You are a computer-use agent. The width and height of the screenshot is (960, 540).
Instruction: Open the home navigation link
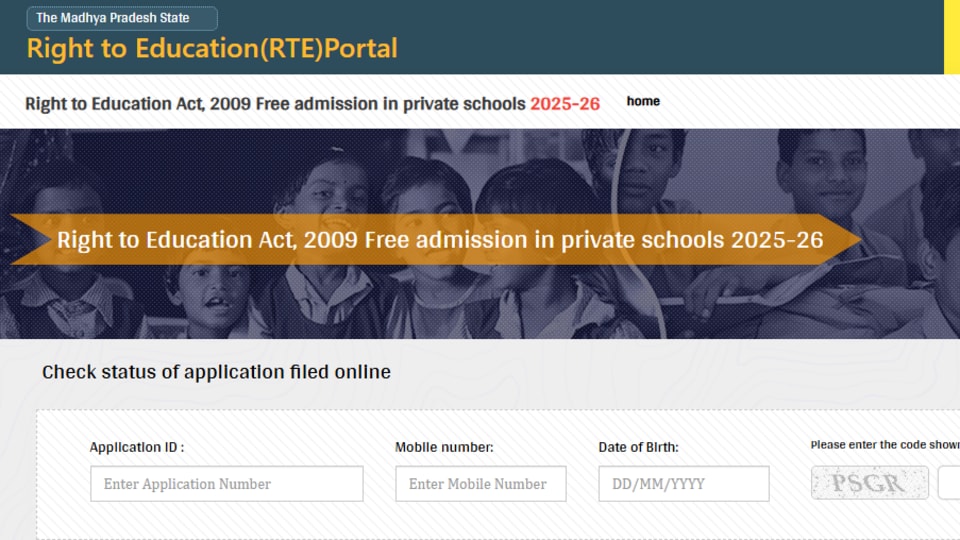643,101
